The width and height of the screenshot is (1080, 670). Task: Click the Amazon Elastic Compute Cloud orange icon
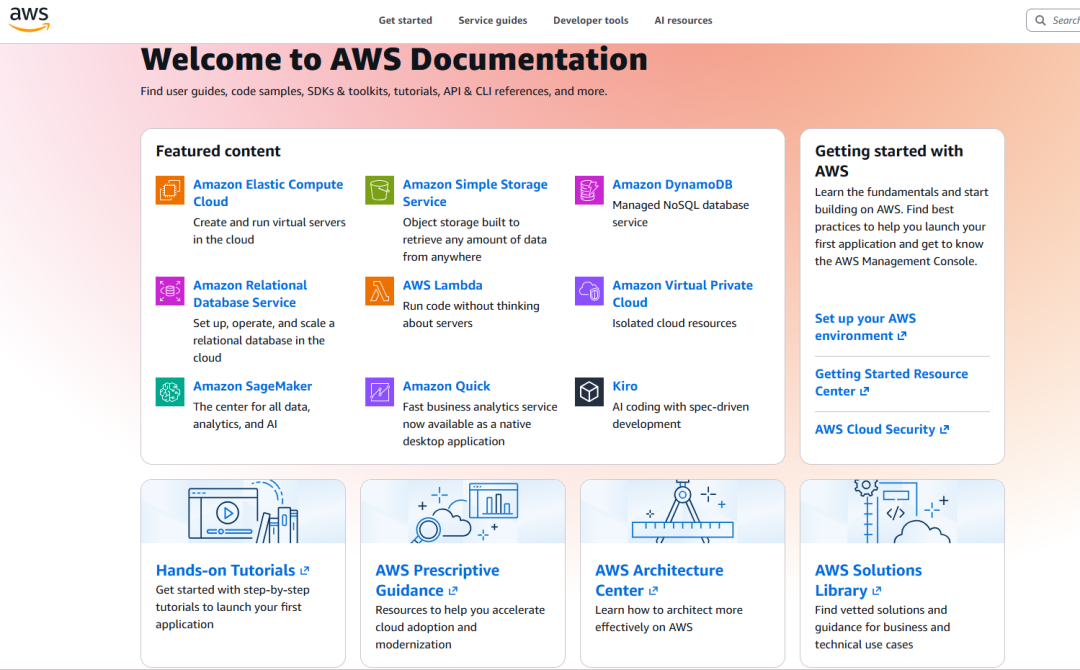point(169,190)
